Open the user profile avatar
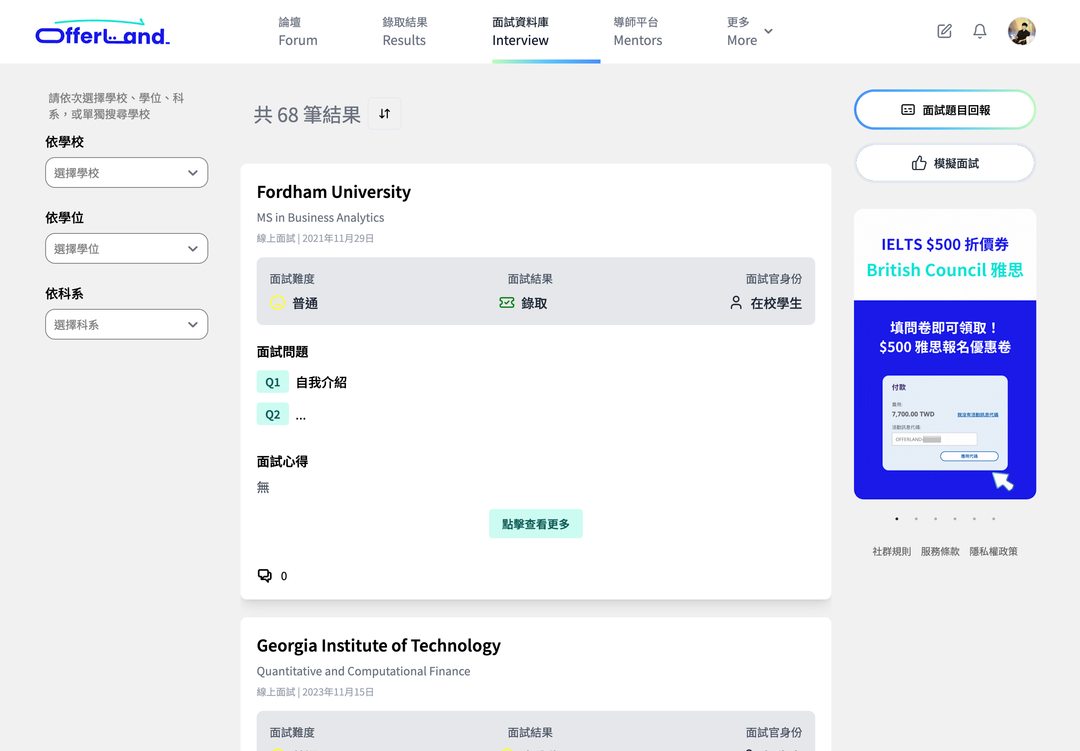1080x751 pixels. [x=1021, y=31]
